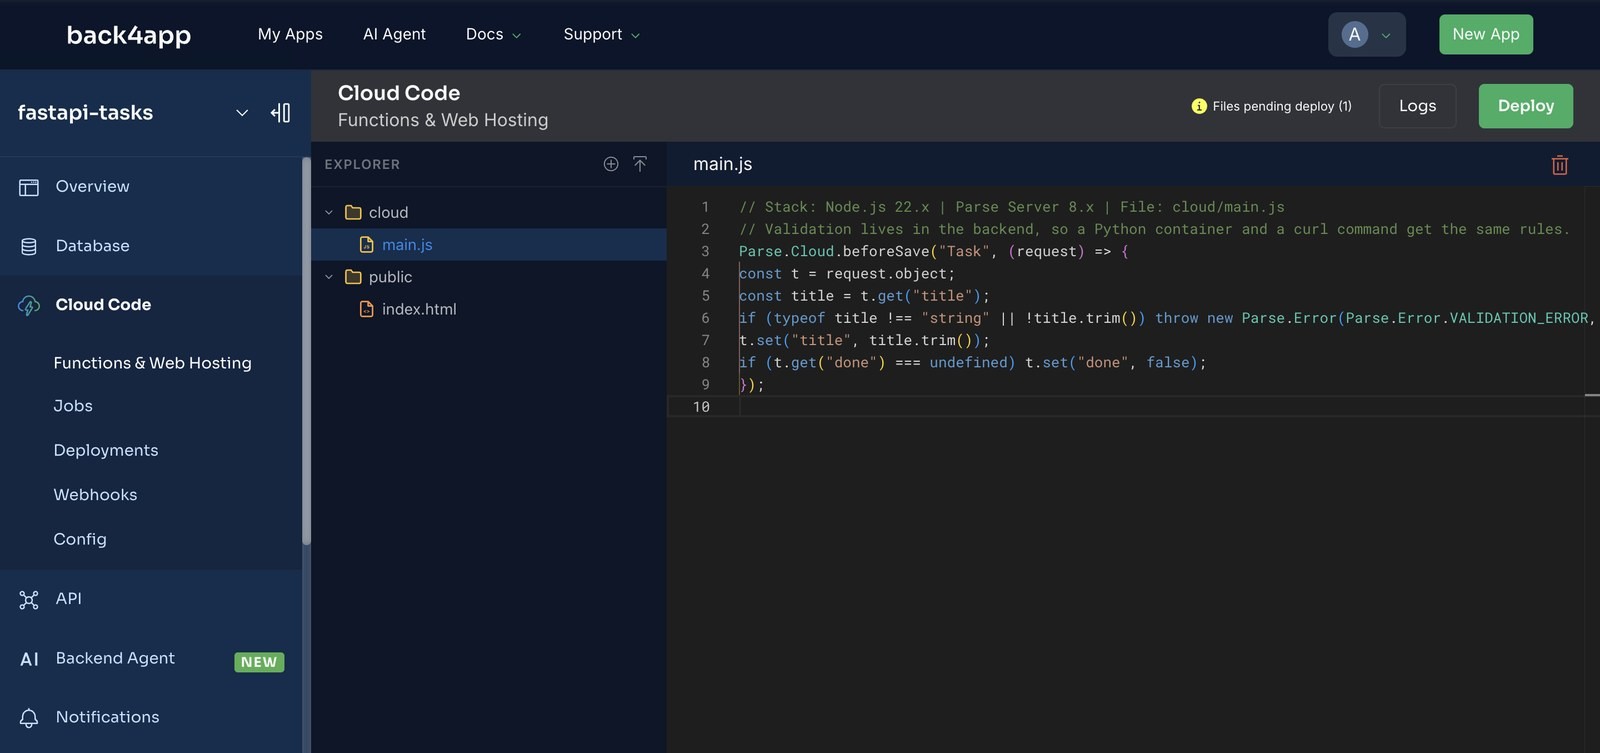Collapse the sidebar with the panel icon

click(281, 113)
